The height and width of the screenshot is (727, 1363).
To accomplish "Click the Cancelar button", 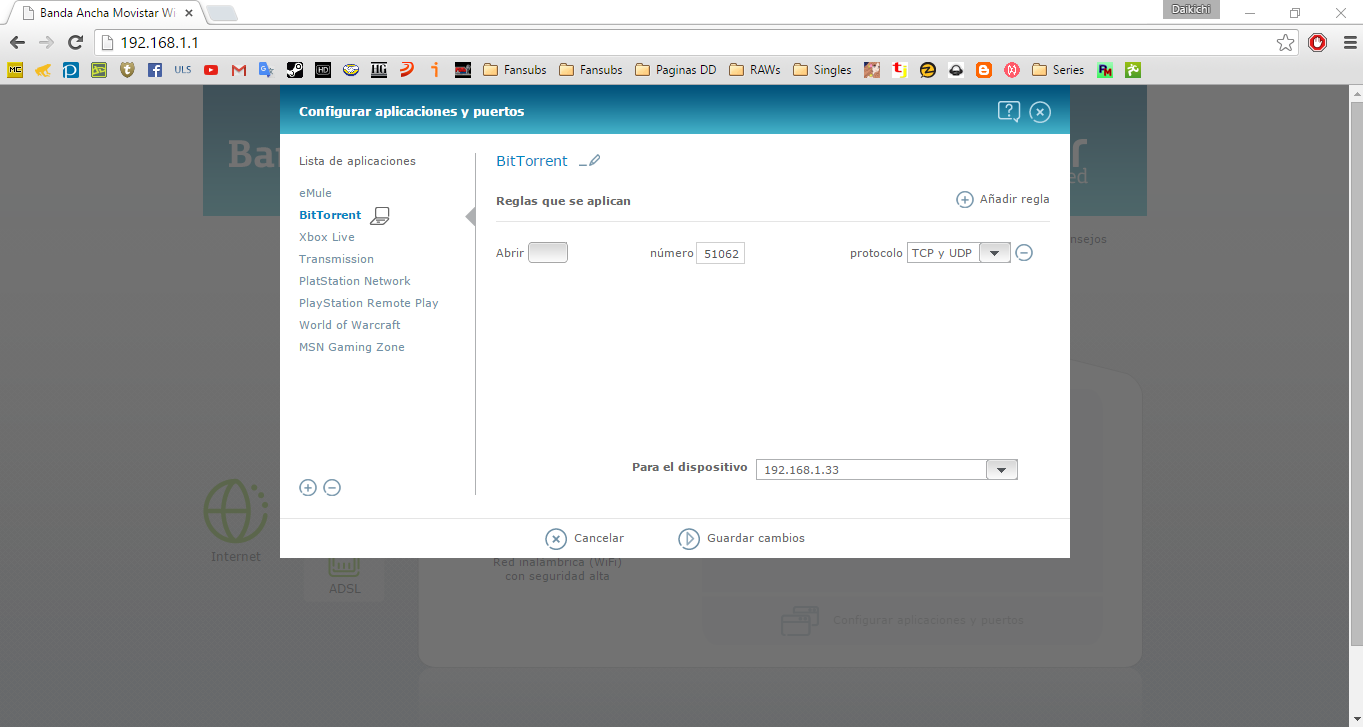I will (585, 538).
